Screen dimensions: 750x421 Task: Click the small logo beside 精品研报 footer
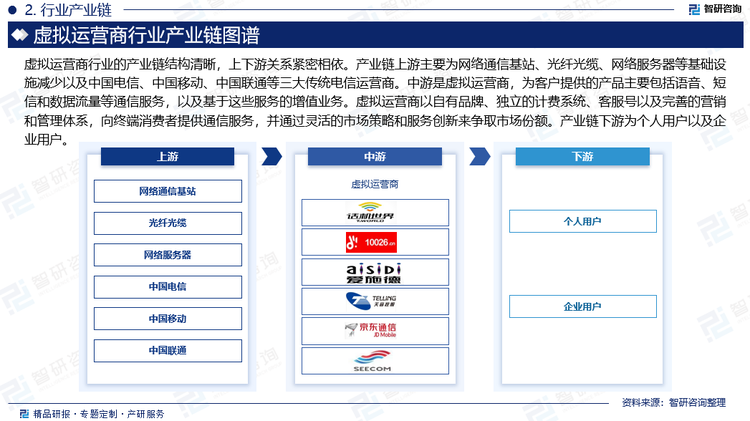click(24, 414)
